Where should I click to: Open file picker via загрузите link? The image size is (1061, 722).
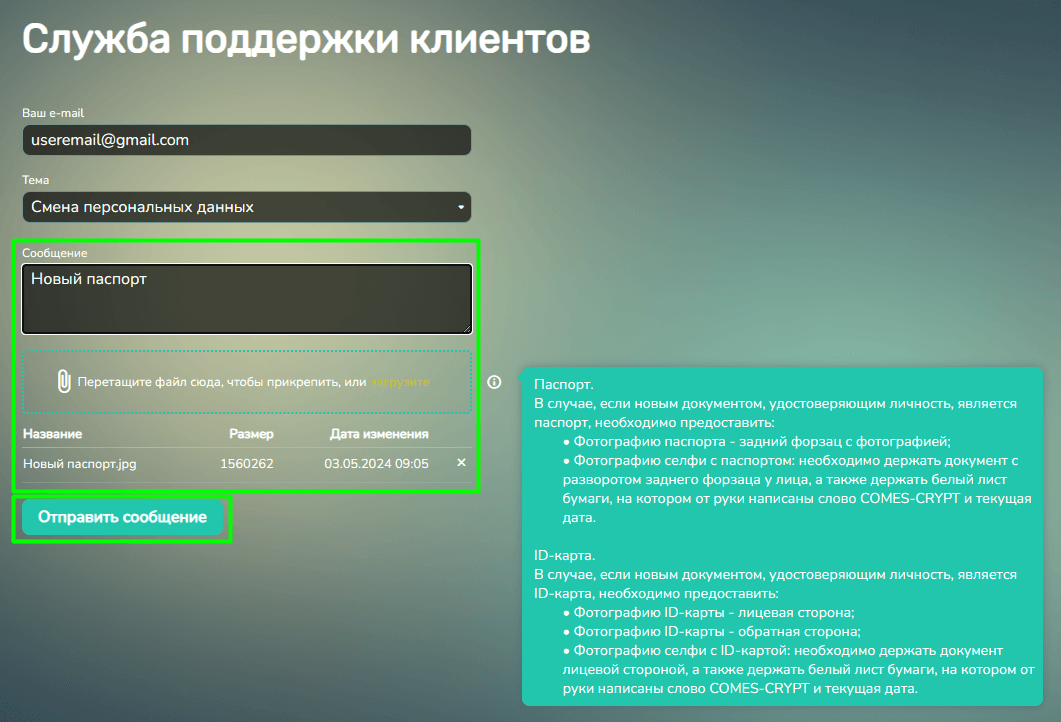click(x=400, y=382)
